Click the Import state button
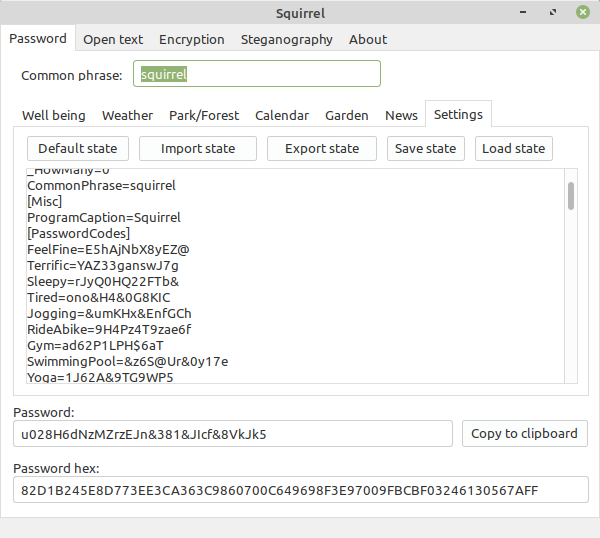The image size is (600, 538). tap(198, 148)
